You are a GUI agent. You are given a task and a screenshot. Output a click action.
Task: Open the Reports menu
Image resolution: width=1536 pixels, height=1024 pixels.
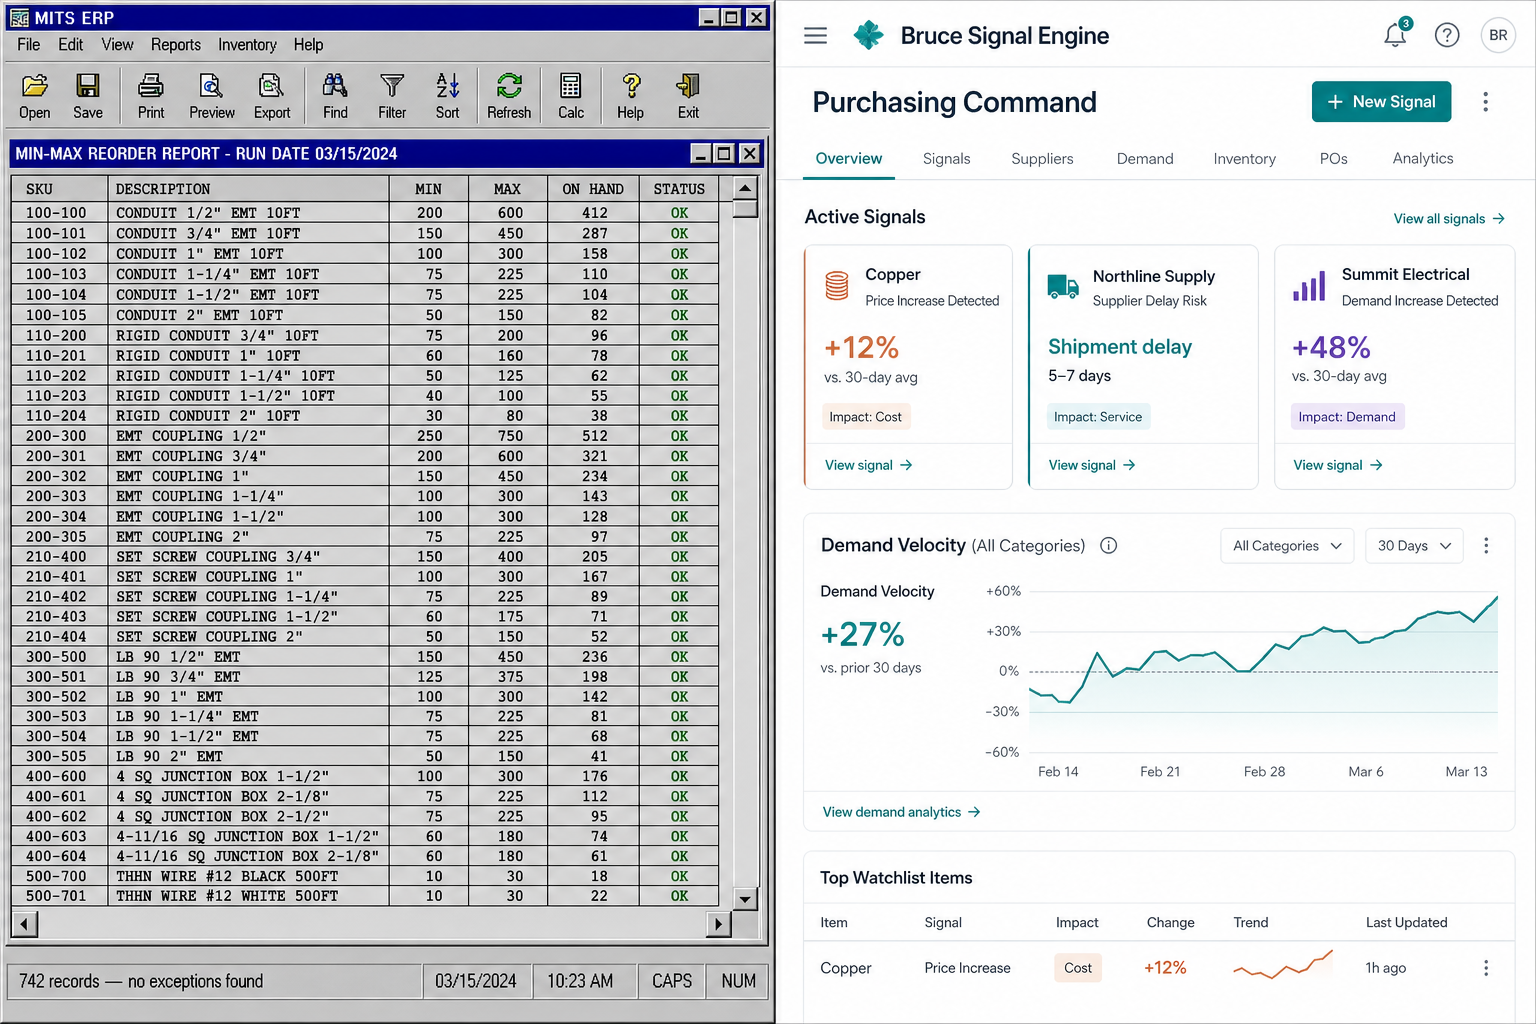[176, 45]
